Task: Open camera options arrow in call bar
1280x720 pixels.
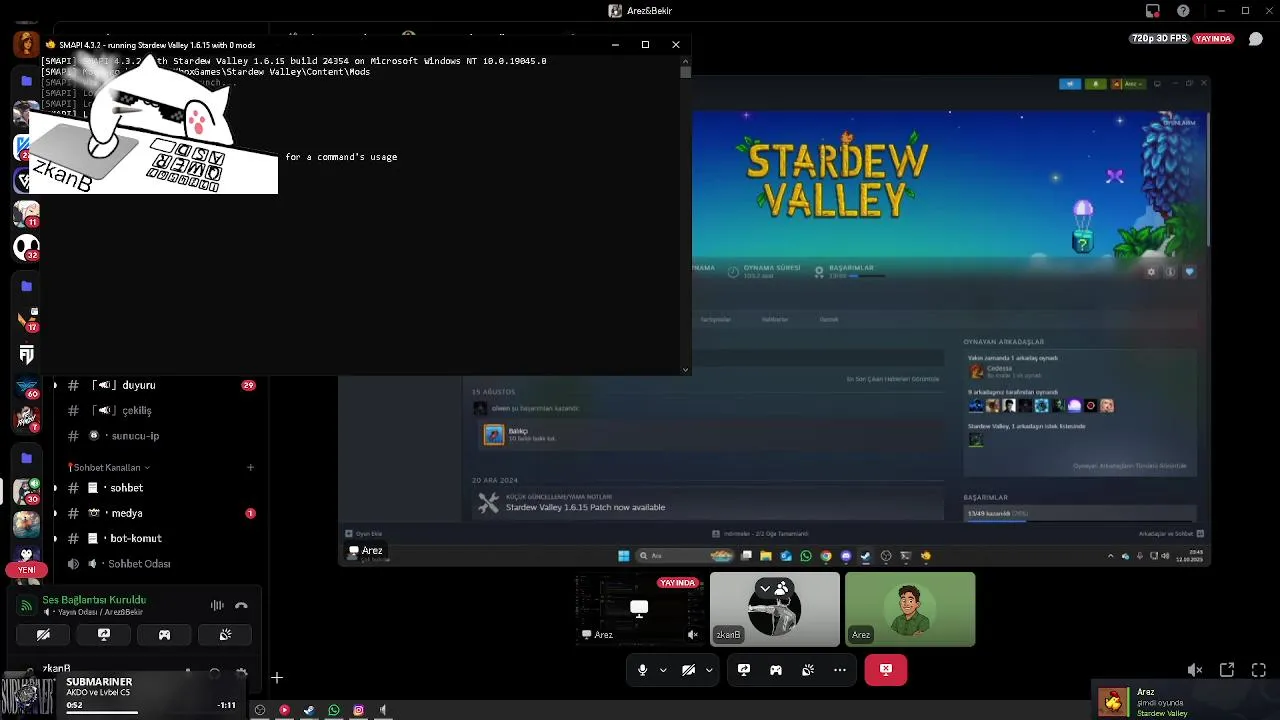Action: pyautogui.click(x=709, y=670)
